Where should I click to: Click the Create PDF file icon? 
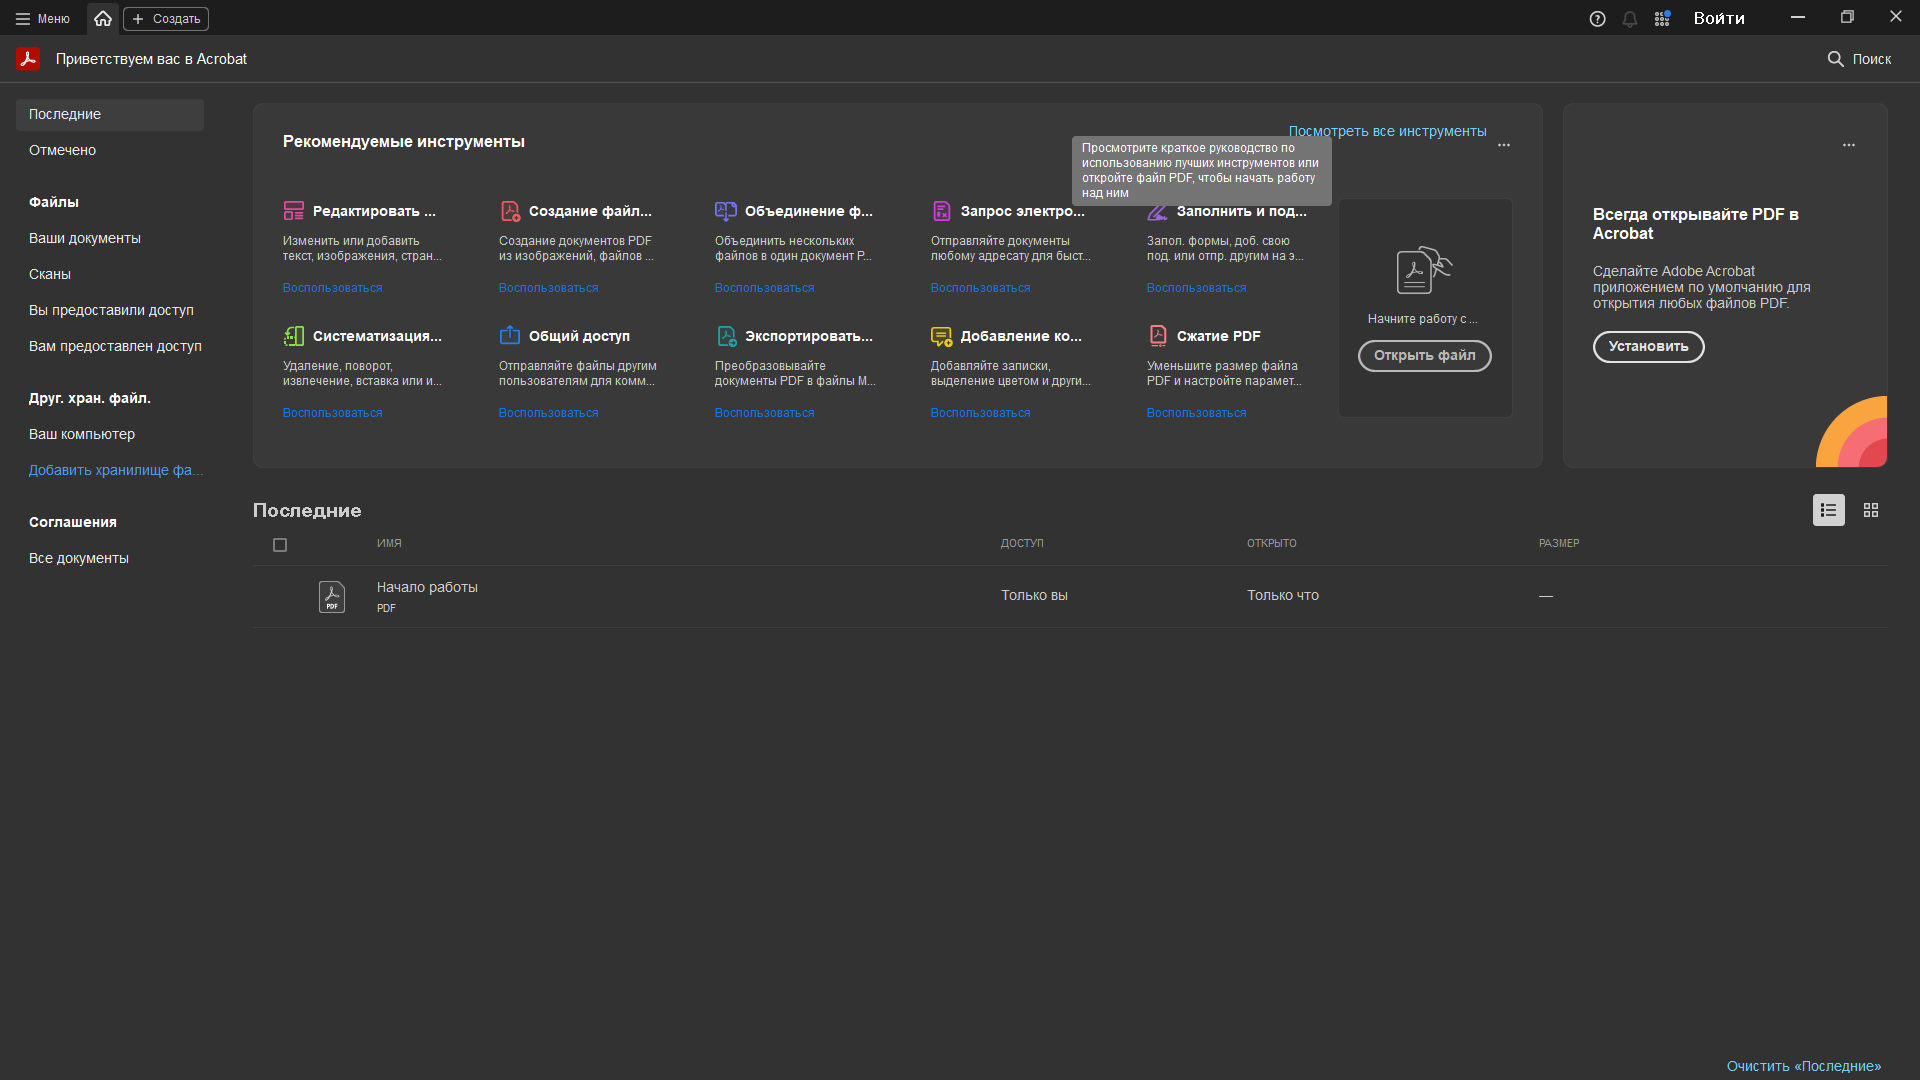click(510, 211)
